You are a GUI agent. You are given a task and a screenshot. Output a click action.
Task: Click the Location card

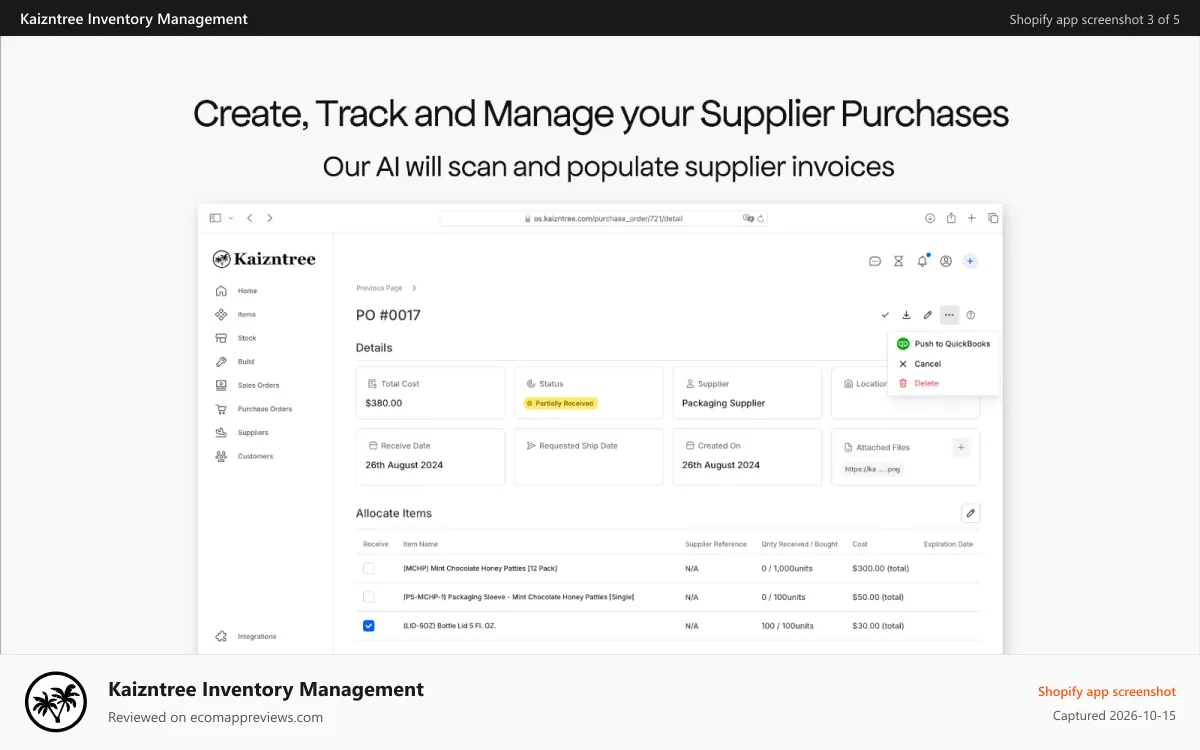tap(905, 392)
